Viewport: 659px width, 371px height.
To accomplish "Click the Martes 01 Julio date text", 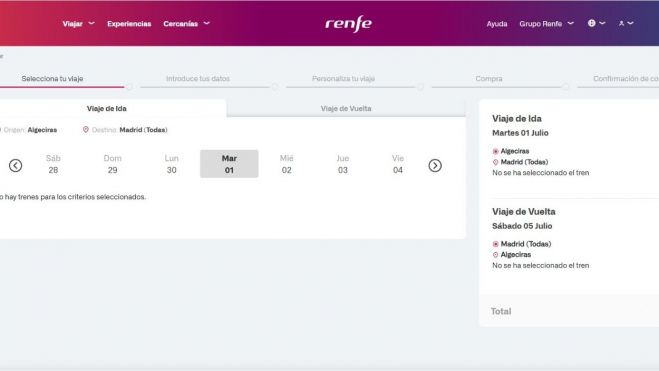I will pos(520,133).
